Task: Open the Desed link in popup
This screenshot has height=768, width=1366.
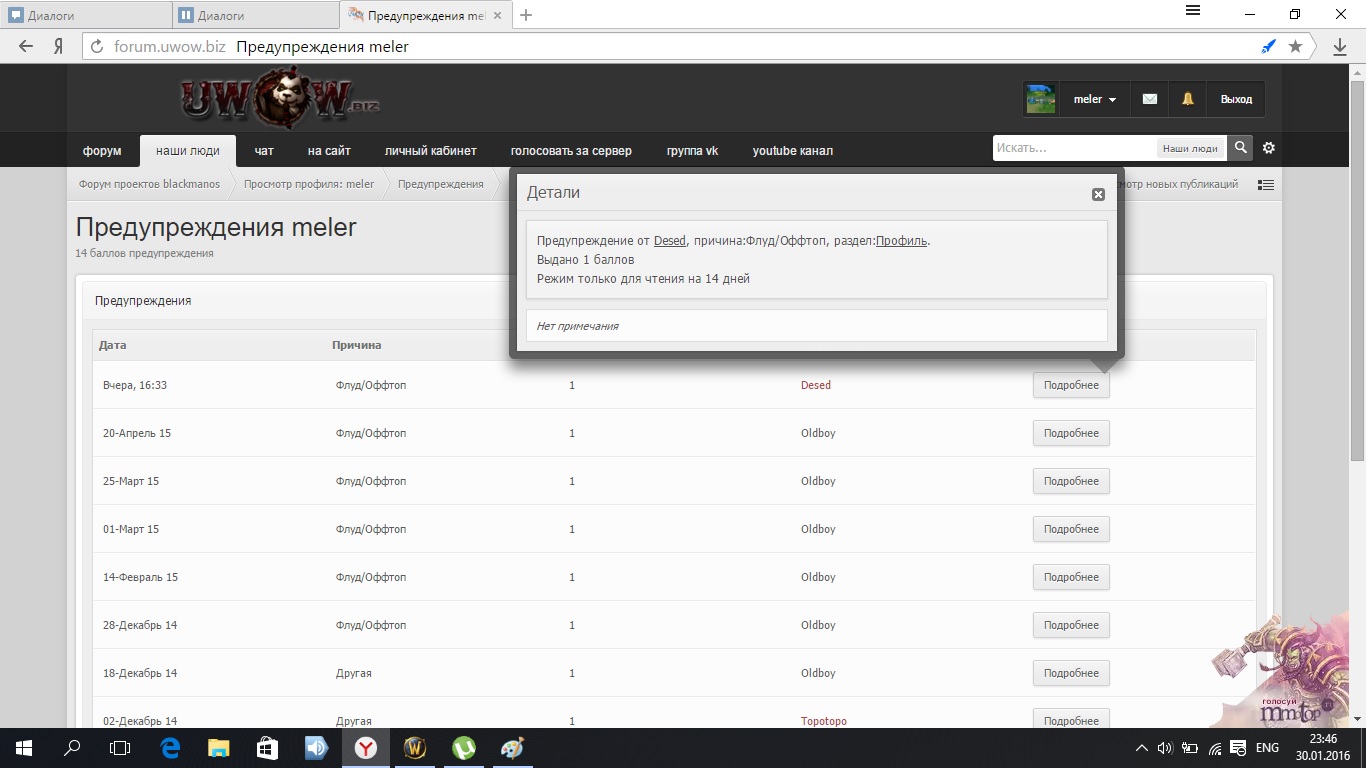Action: coord(669,241)
